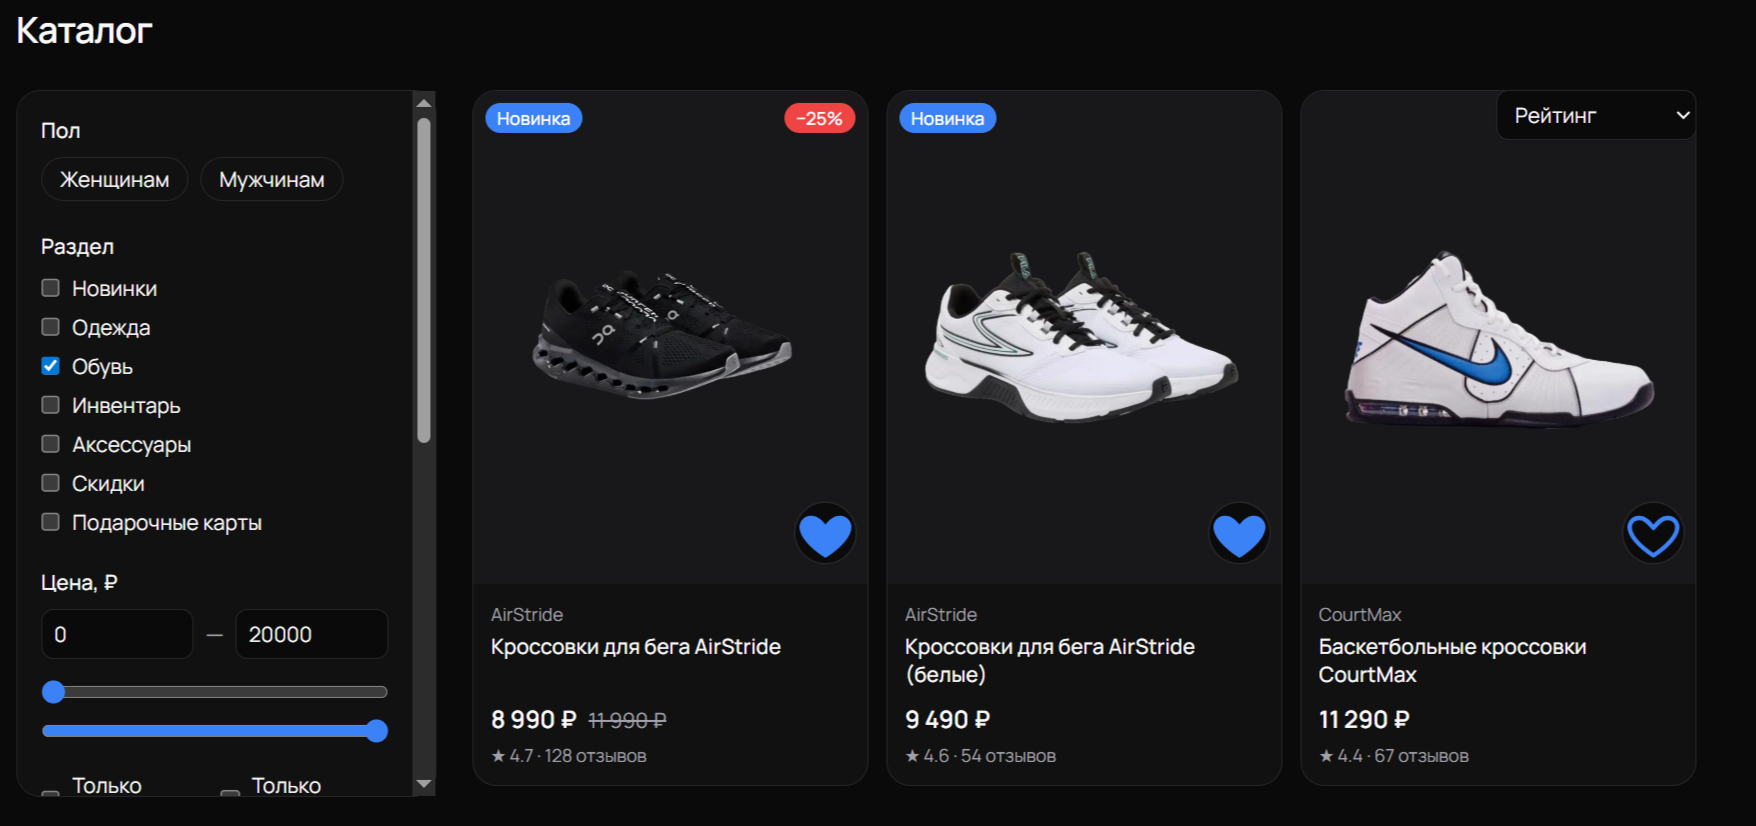Open the Рейтинг sort dropdown
Screen dimensions: 1756x826
pos(1596,116)
